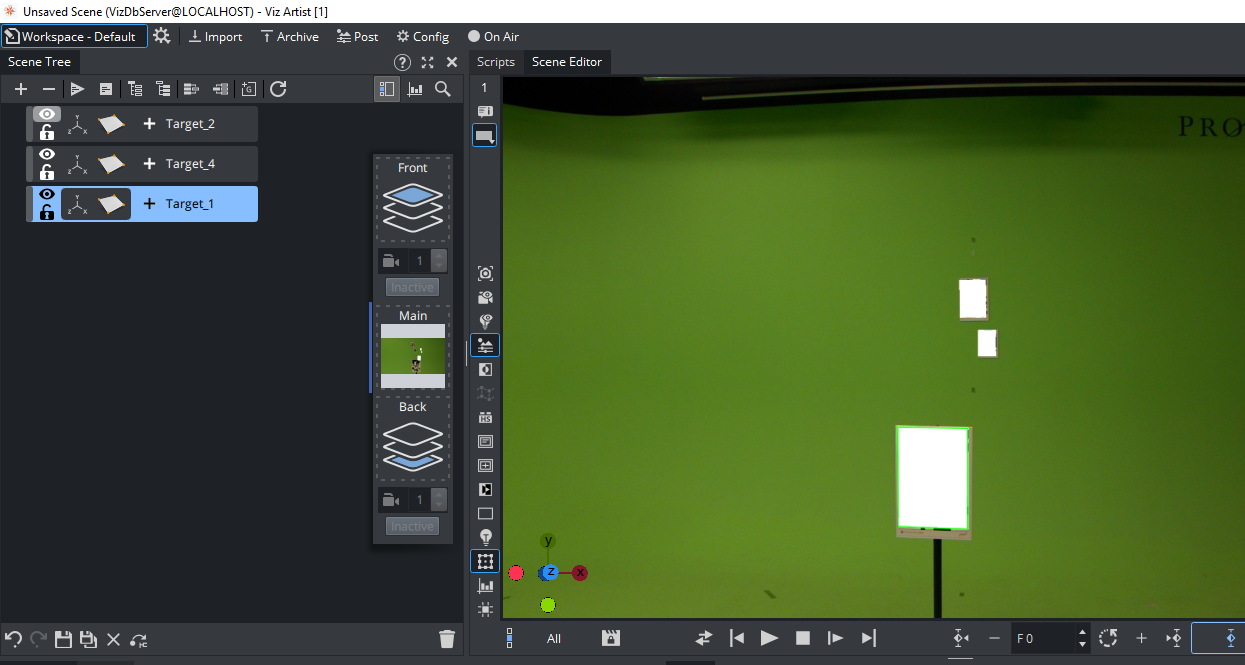The image size is (1245, 665).
Task: Click the snapshot camera icon in editor sidebar
Action: (x=485, y=273)
